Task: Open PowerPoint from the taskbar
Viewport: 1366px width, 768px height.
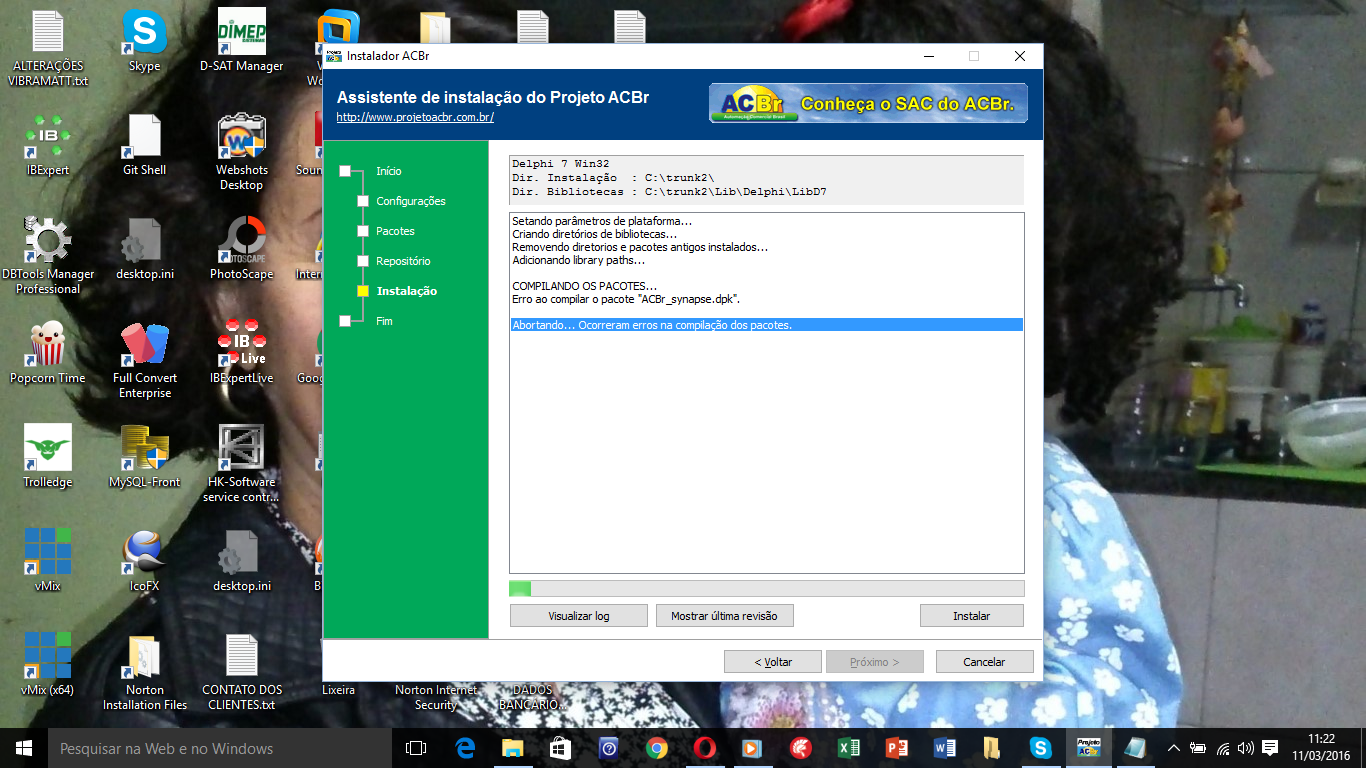Action: point(897,748)
